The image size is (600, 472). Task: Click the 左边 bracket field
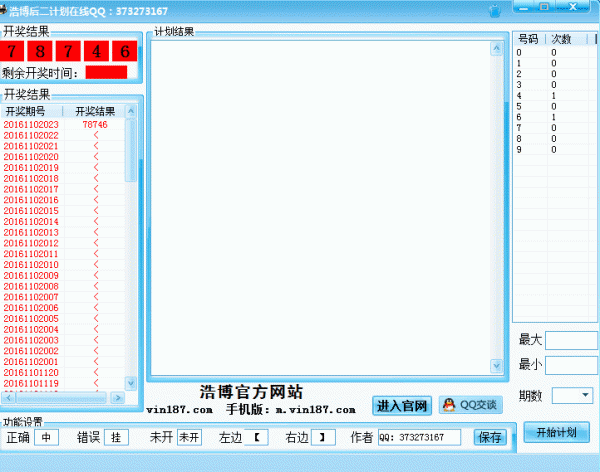(x=256, y=438)
